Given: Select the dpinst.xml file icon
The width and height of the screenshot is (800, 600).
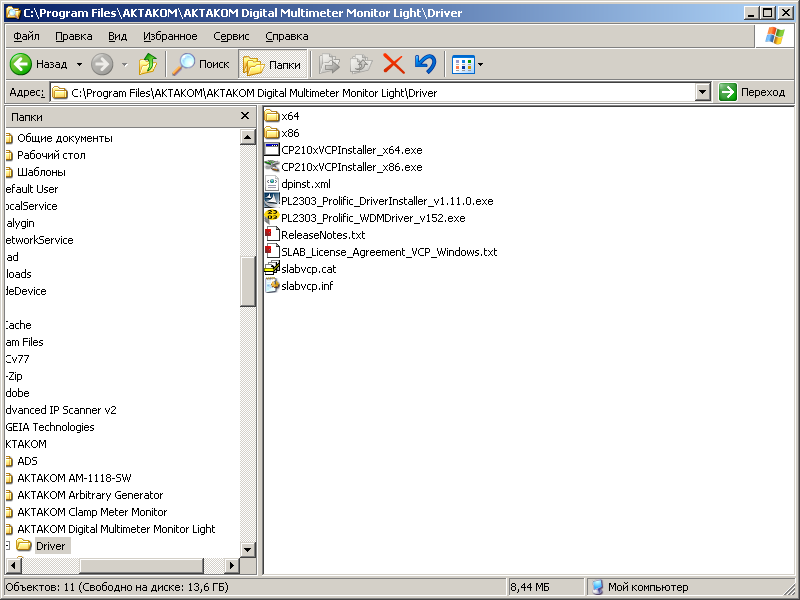Looking at the screenshot, I should (x=272, y=184).
